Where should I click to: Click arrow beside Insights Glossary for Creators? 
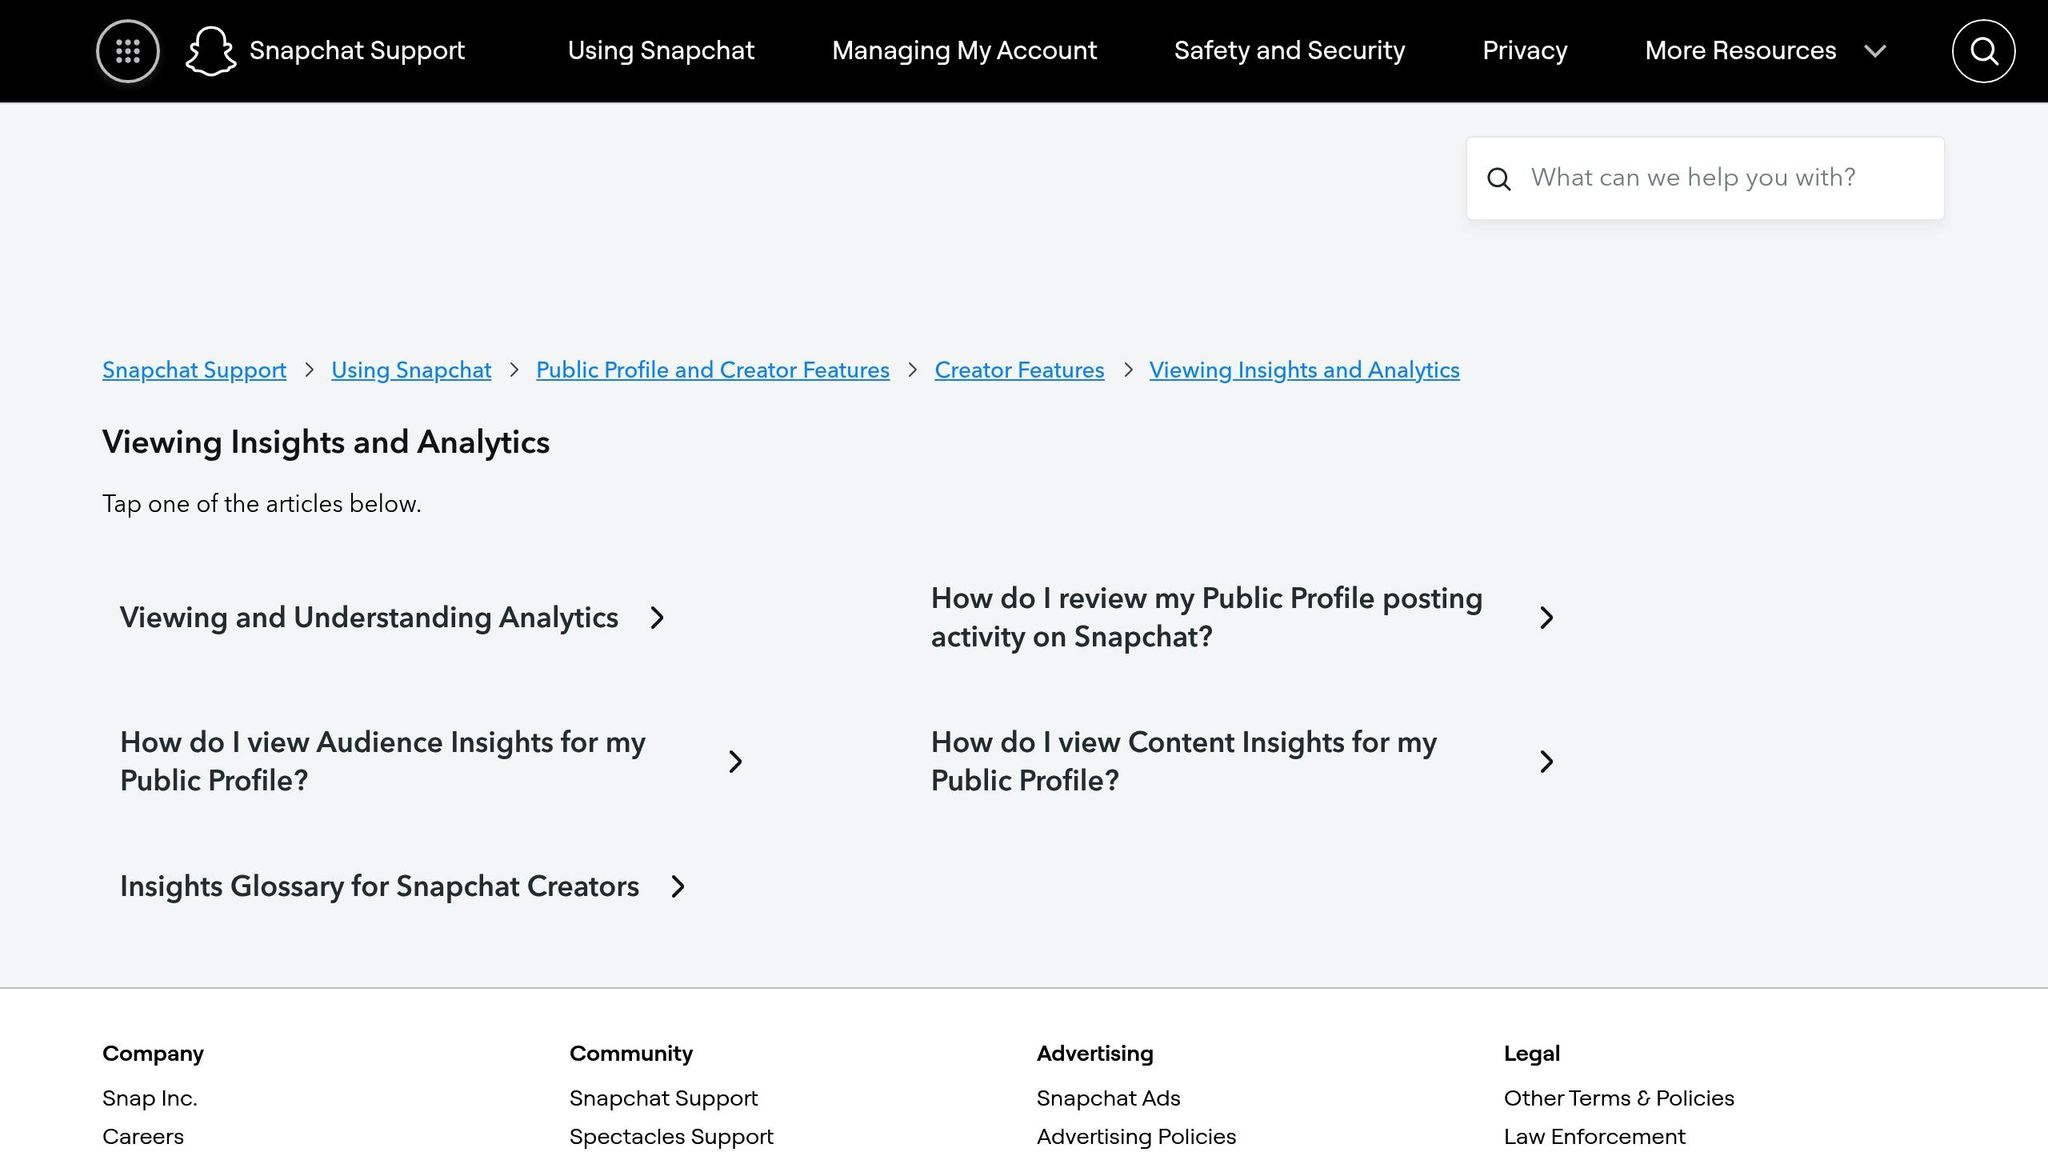click(x=678, y=887)
